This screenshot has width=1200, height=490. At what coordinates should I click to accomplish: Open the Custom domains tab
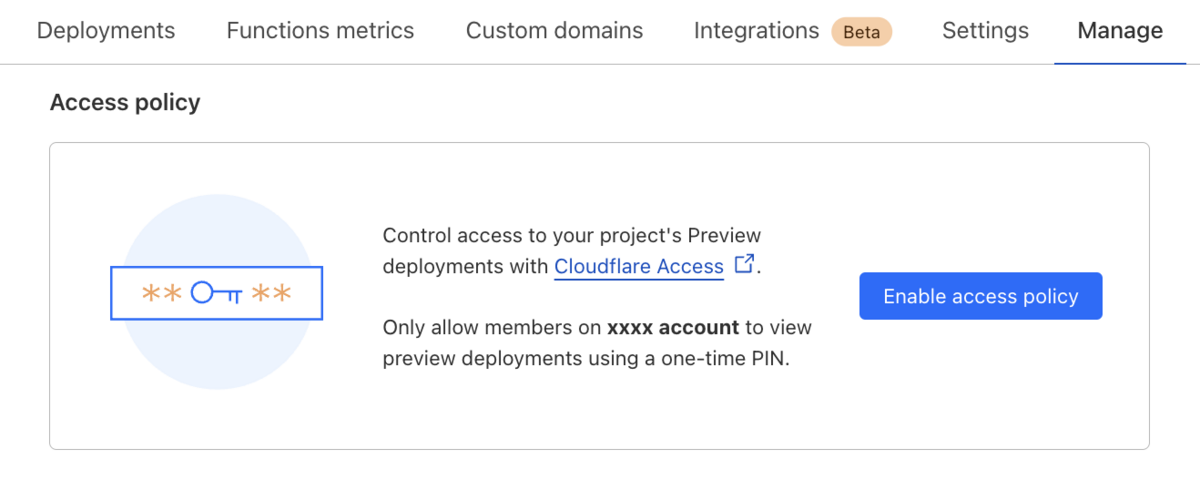point(554,31)
